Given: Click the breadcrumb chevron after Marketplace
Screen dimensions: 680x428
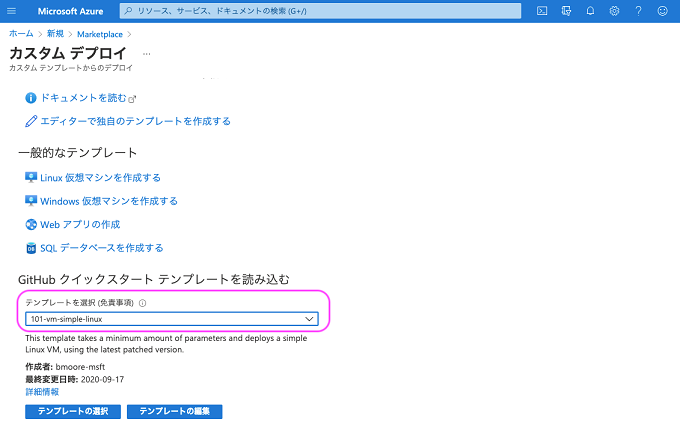Looking at the screenshot, I should pyautogui.click(x=129, y=34).
